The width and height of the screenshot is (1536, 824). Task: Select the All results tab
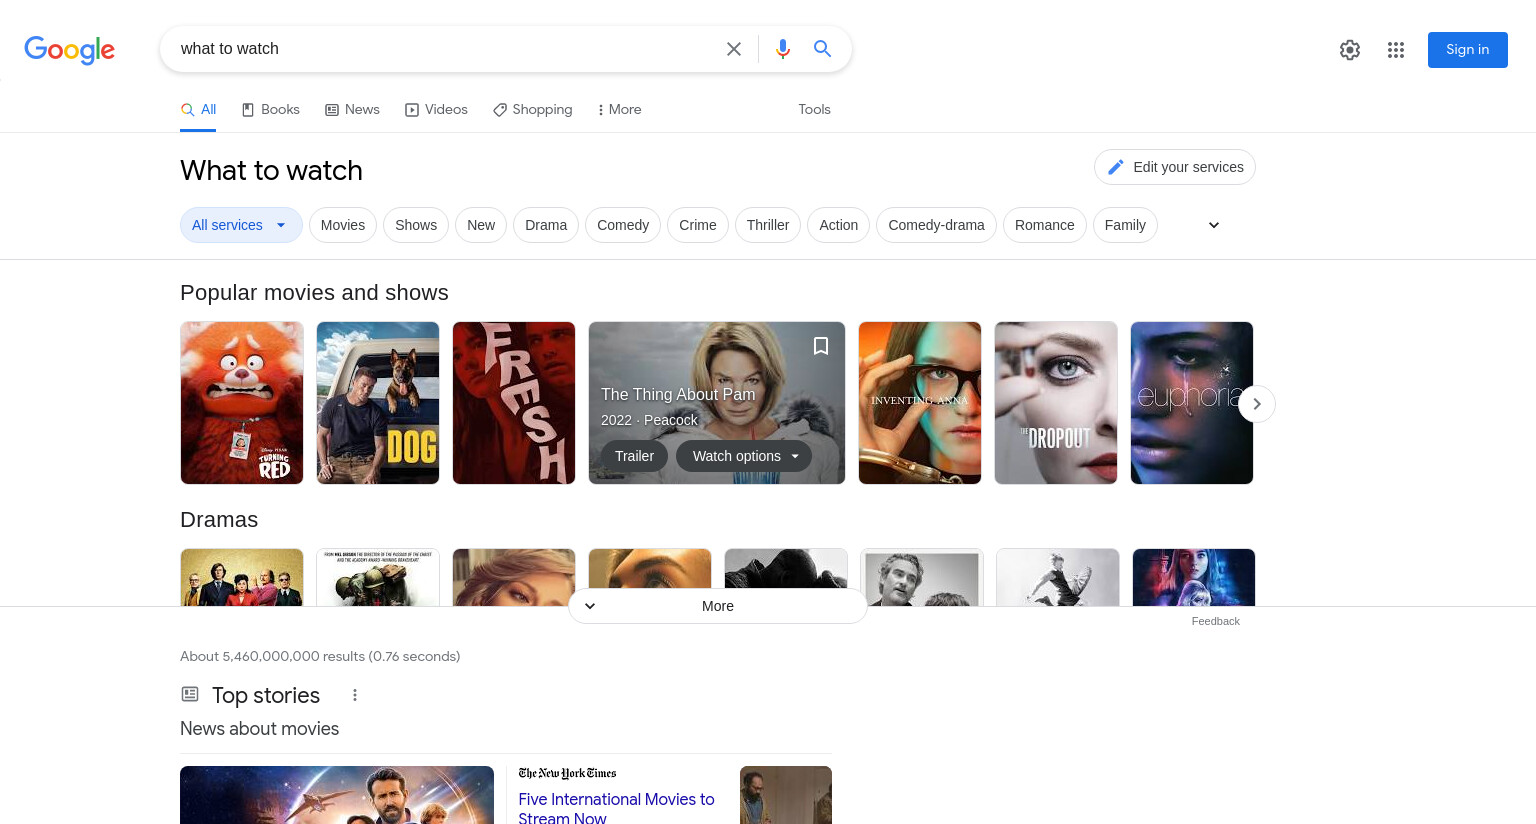(x=199, y=110)
